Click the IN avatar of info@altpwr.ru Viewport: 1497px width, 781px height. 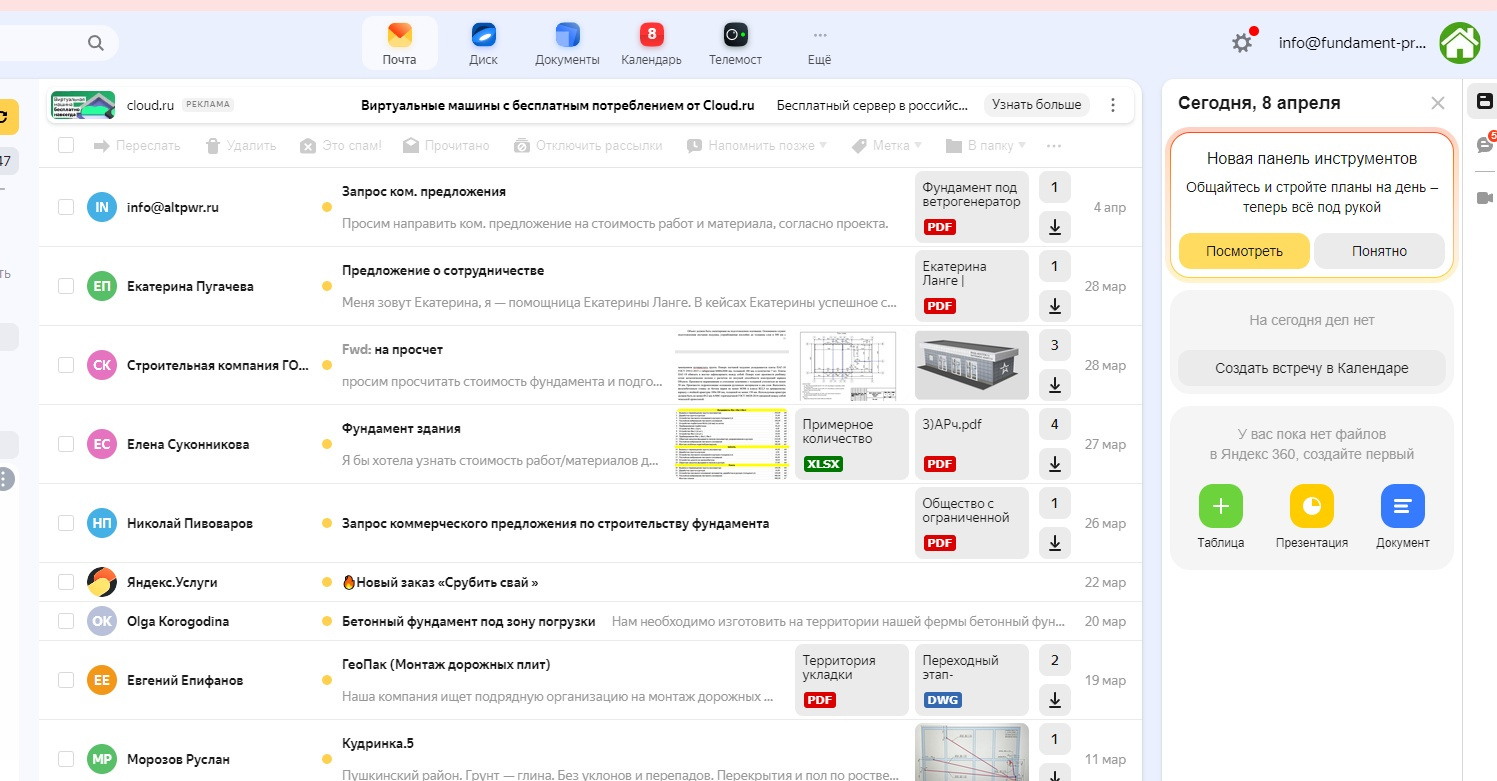(102, 208)
